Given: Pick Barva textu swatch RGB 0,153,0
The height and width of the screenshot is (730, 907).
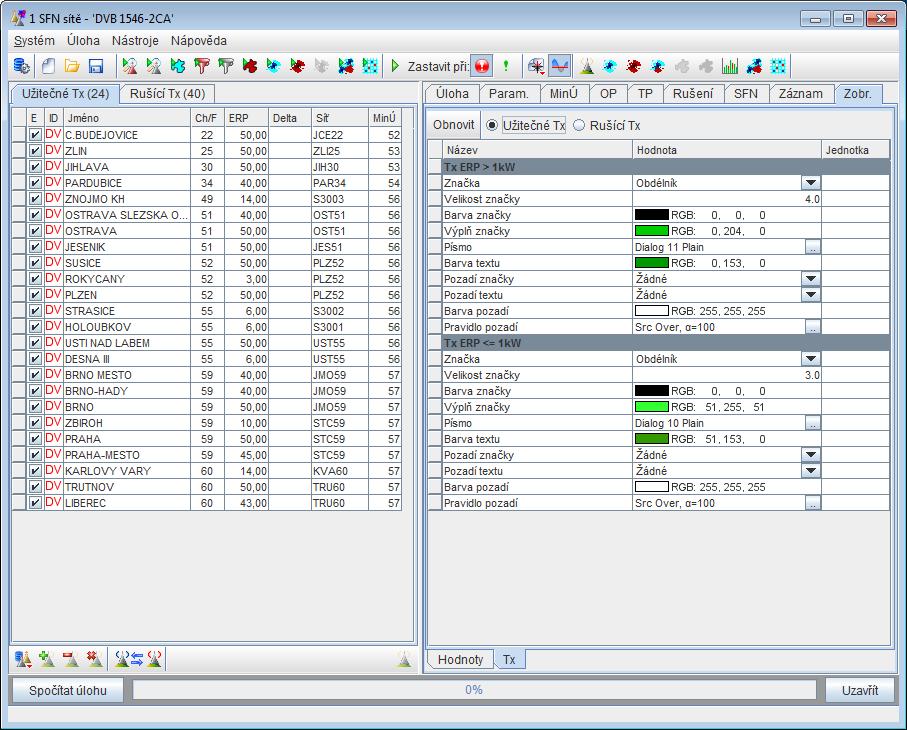Looking at the screenshot, I should pyautogui.click(x=651, y=263).
